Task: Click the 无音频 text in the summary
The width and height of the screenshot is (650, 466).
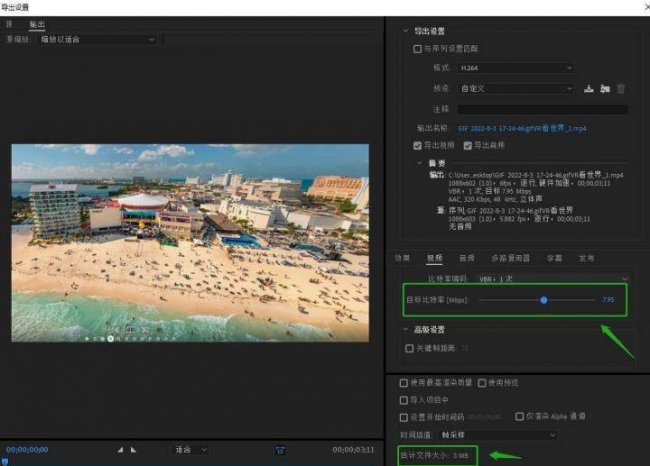Action: pyautogui.click(x=460, y=226)
